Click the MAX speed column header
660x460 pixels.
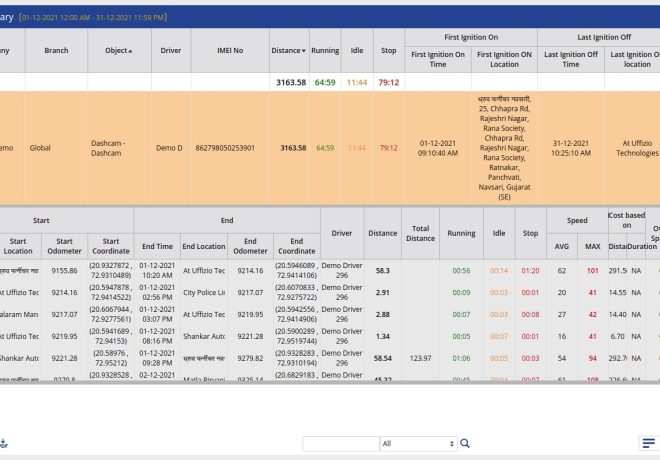tap(593, 246)
